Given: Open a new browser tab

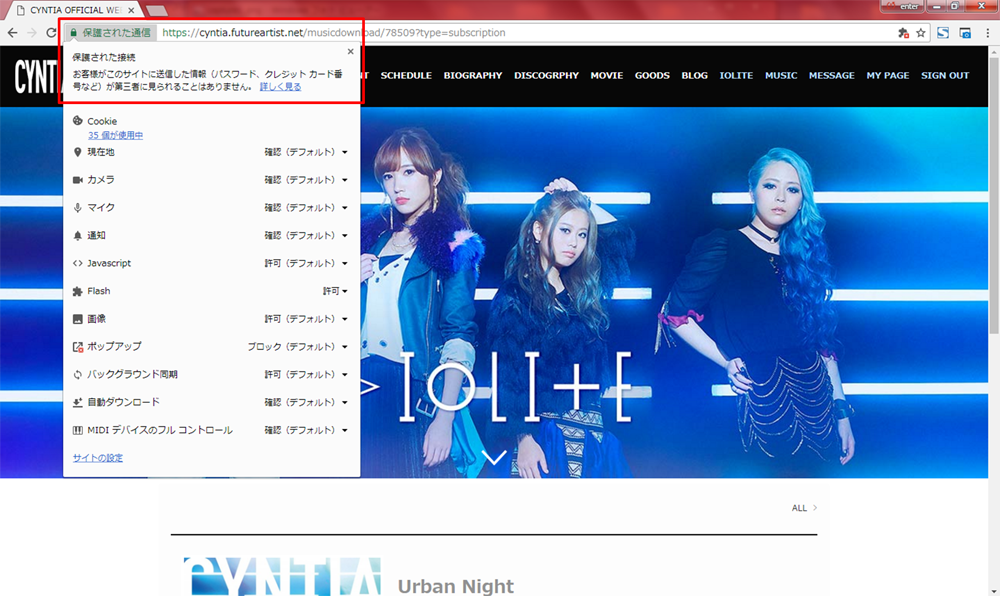Looking at the screenshot, I should (157, 11).
